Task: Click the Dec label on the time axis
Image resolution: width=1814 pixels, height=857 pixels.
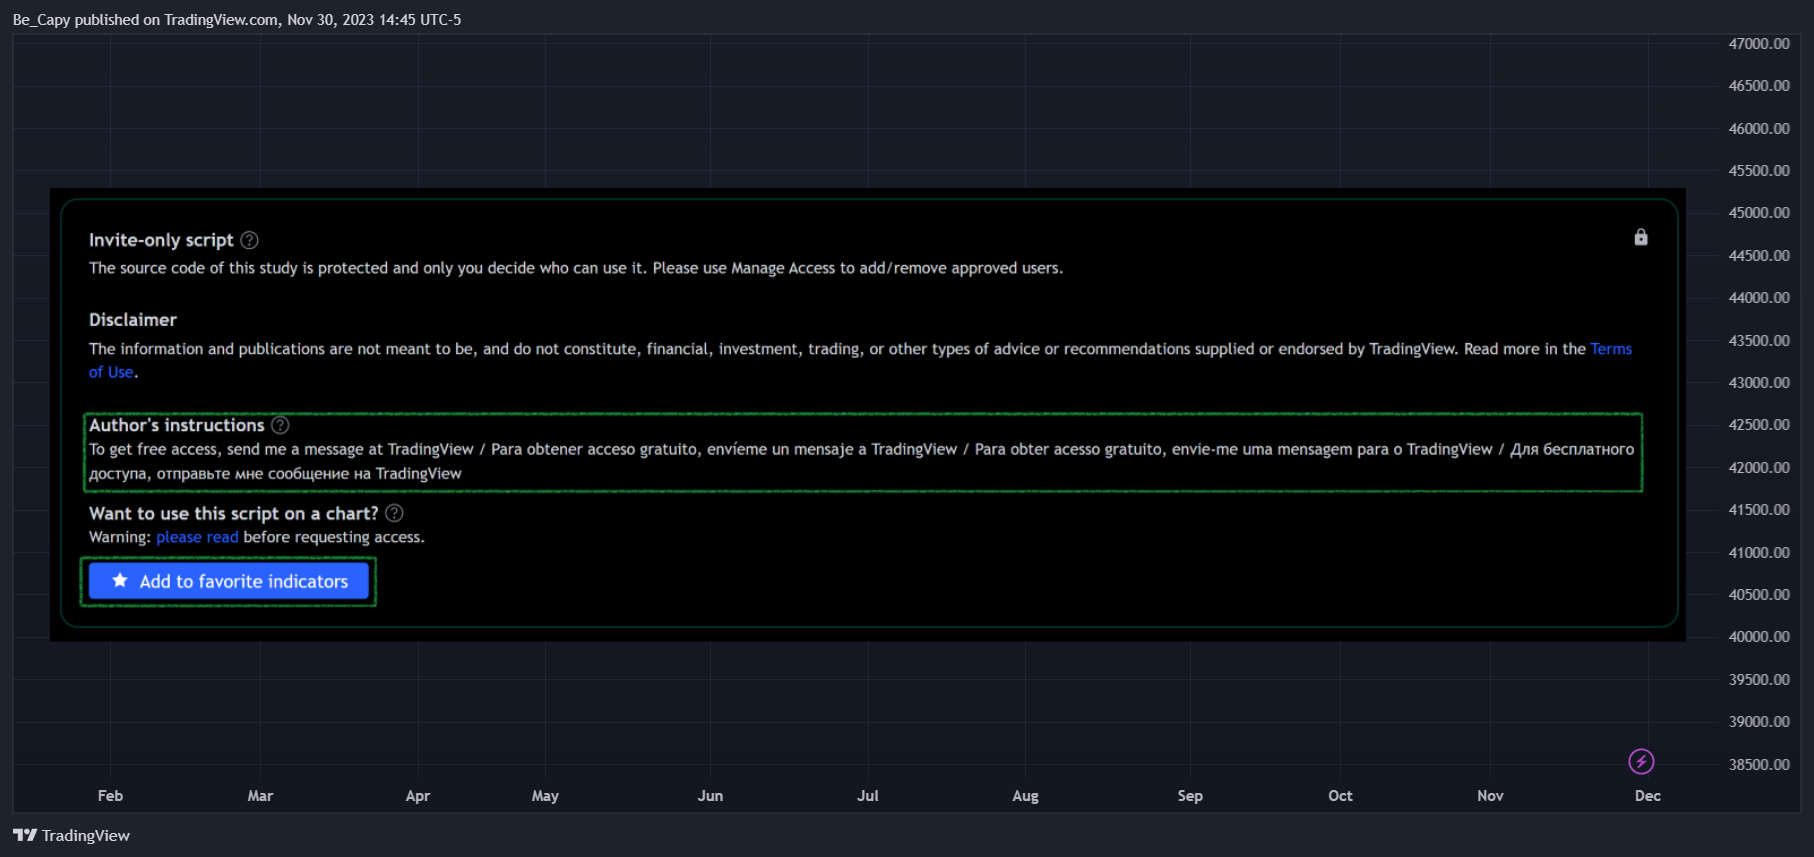Action: point(1648,796)
